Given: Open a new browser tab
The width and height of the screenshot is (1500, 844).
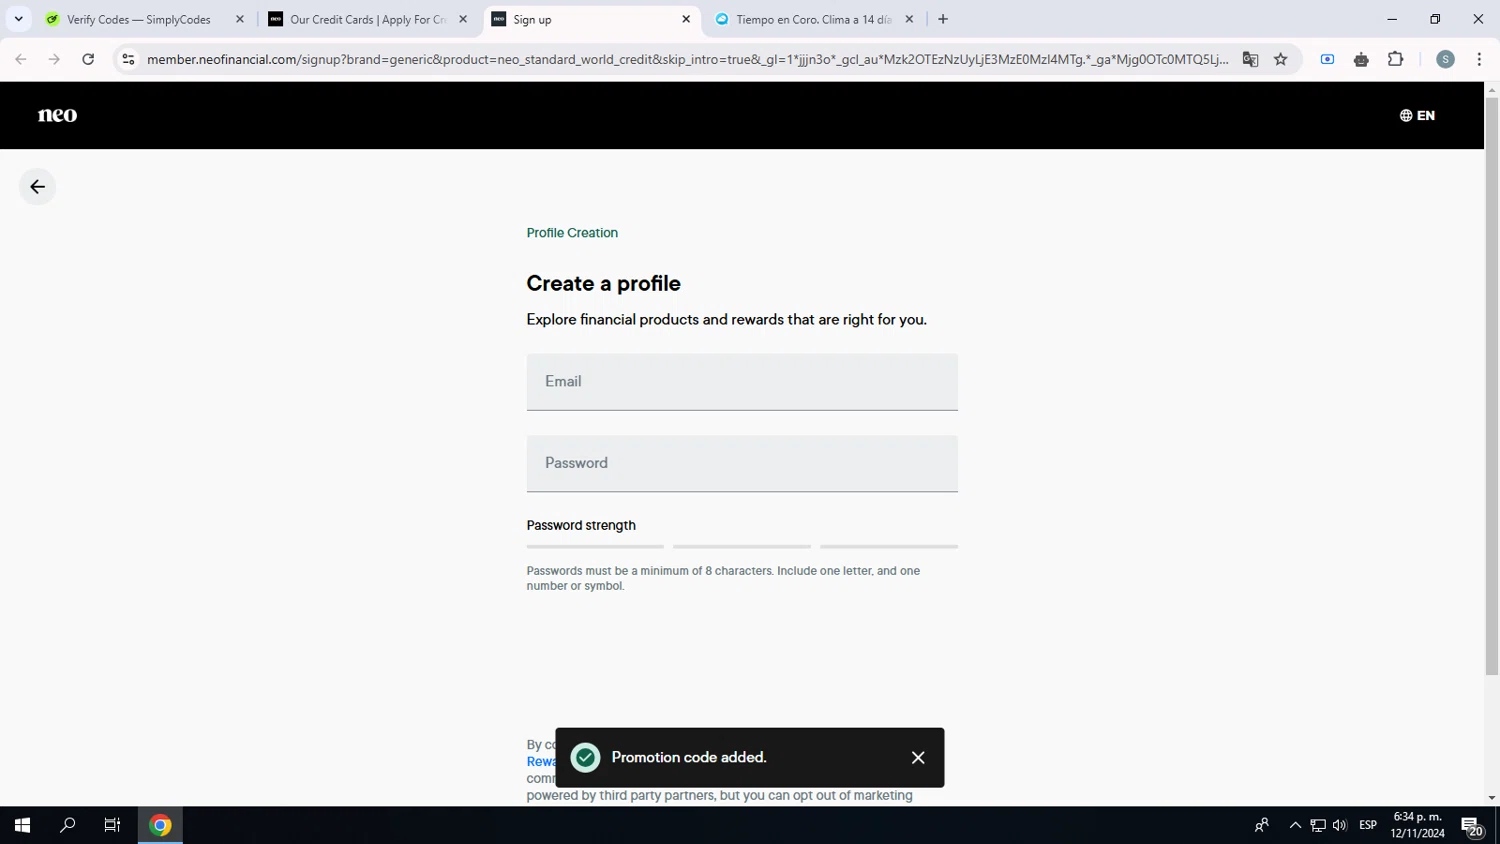Looking at the screenshot, I should [943, 19].
